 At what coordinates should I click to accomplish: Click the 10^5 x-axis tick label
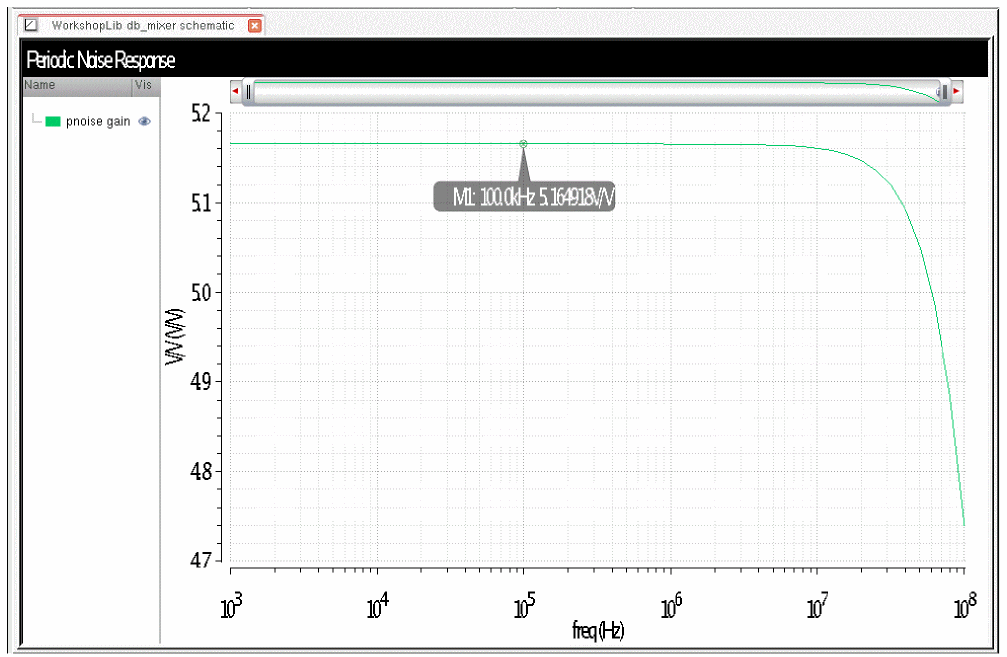(x=524, y=605)
